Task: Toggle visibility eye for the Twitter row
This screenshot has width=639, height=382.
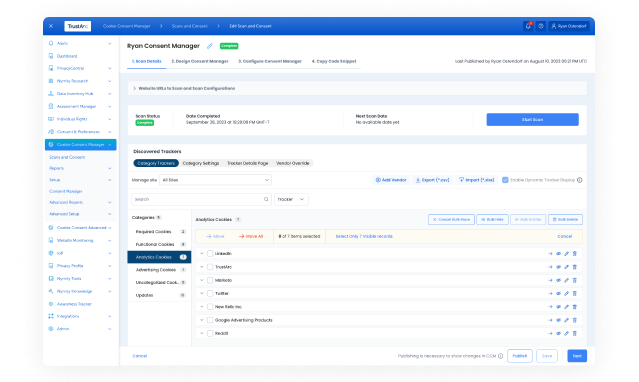Action: [x=558, y=294]
